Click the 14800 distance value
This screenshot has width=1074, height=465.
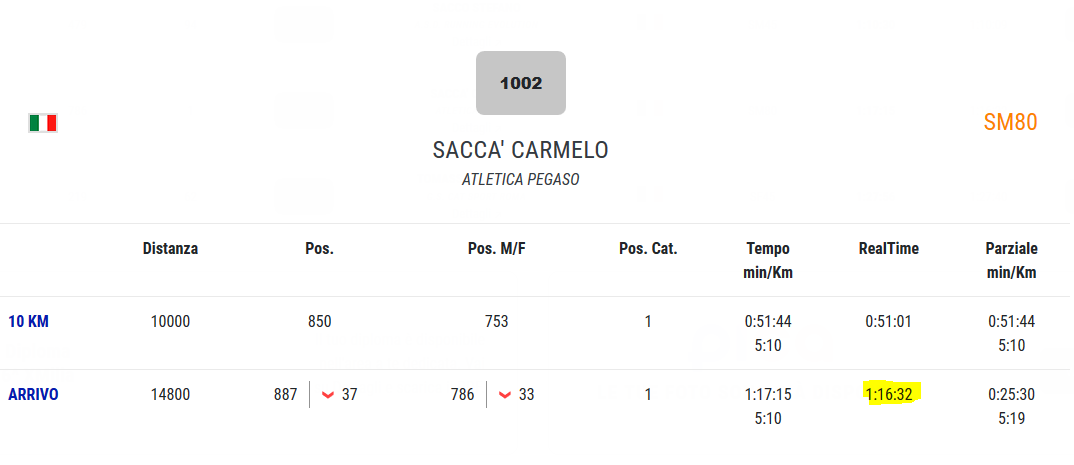[x=171, y=394]
